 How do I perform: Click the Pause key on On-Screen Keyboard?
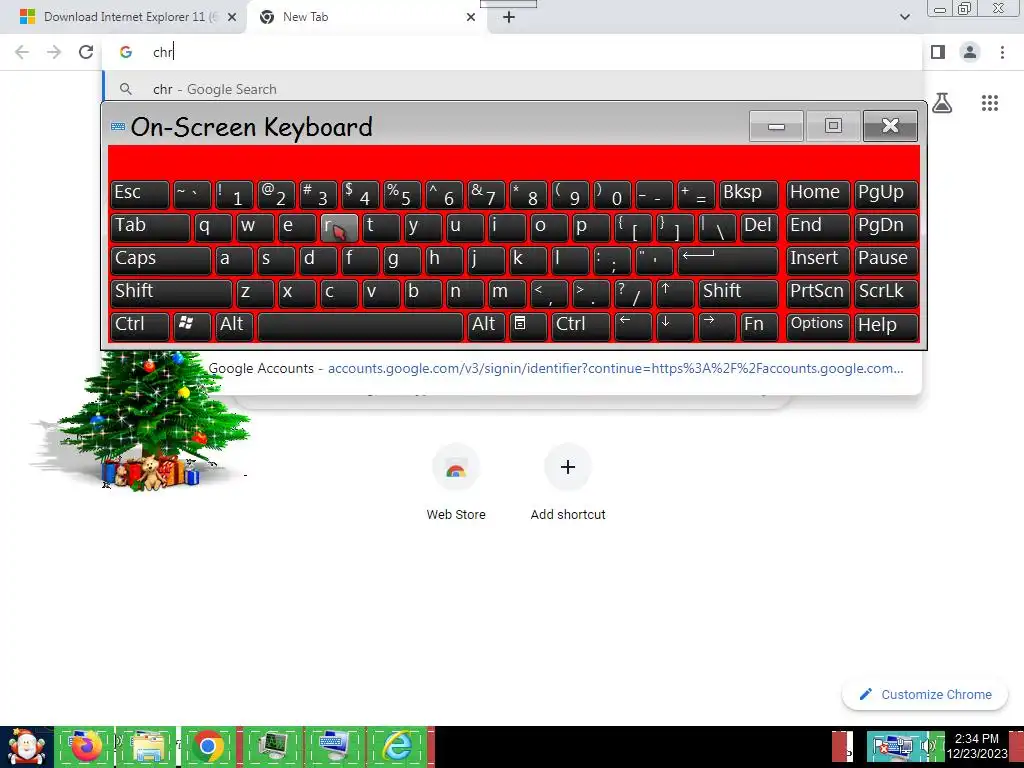tap(886, 261)
